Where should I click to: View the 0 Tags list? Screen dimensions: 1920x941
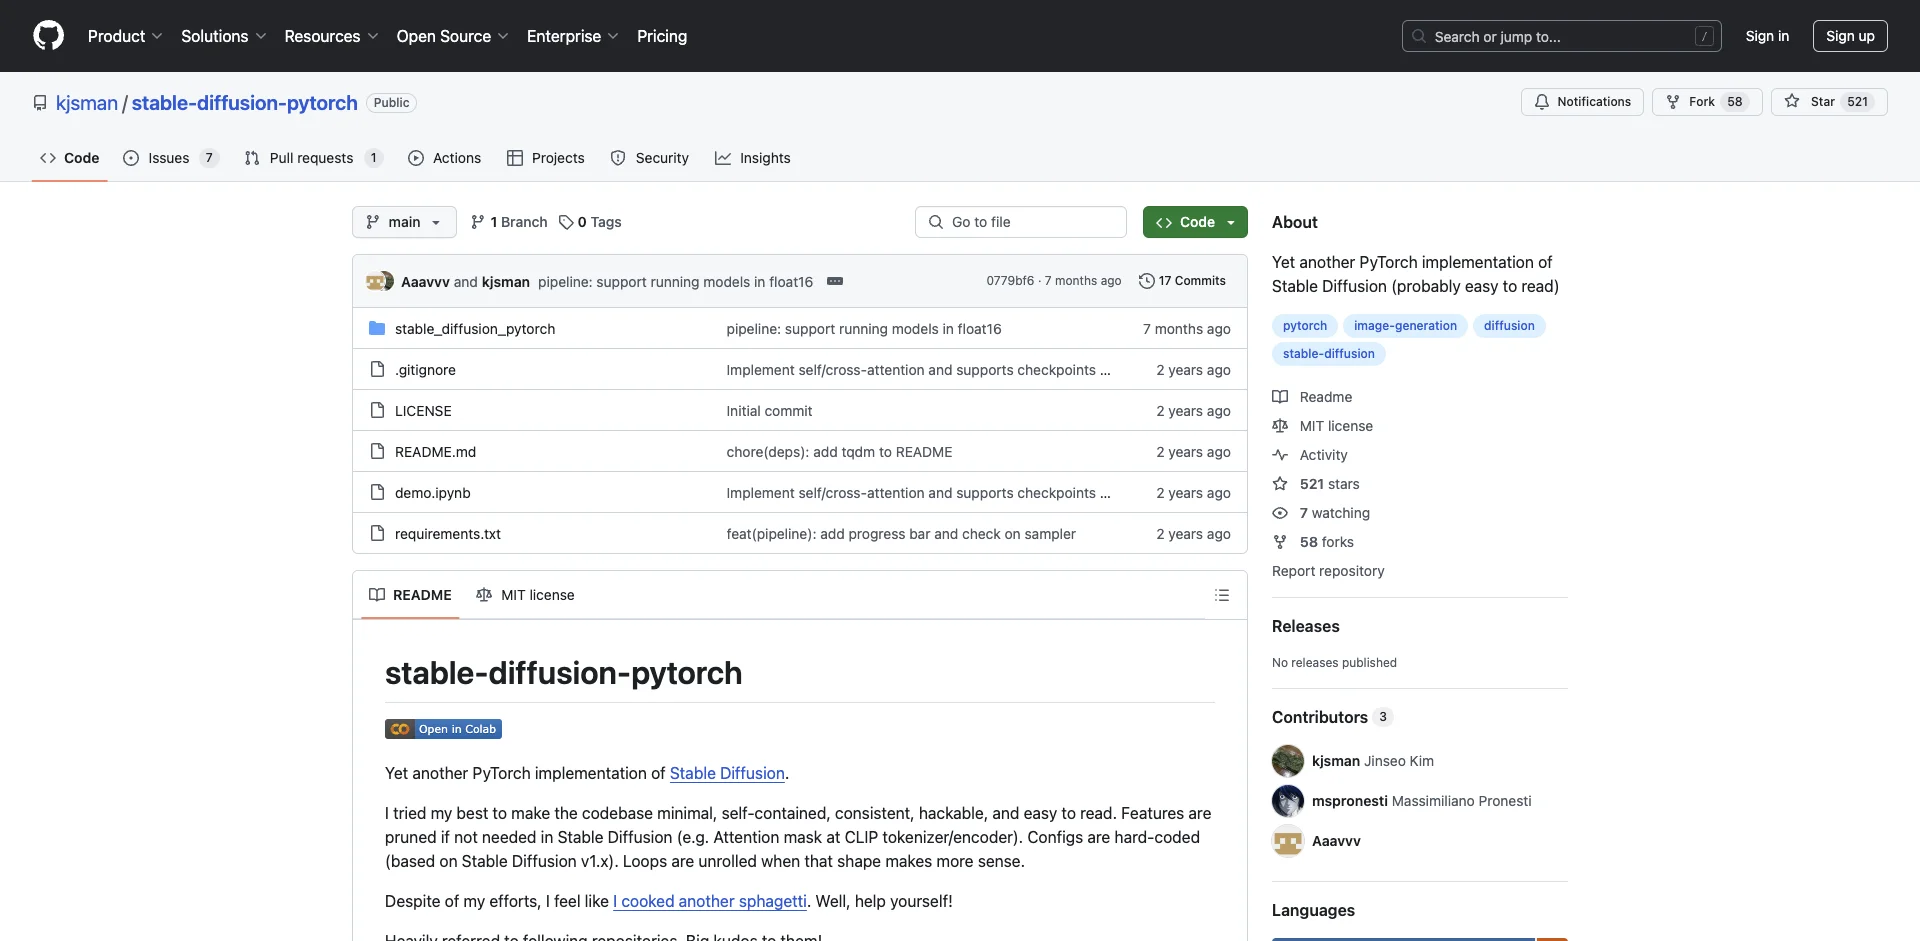[x=590, y=222]
